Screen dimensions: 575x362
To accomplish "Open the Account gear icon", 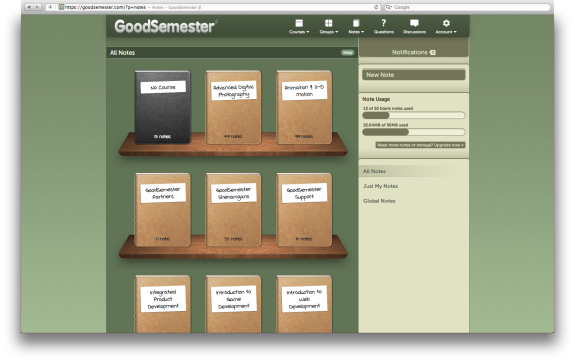I will pyautogui.click(x=446, y=23).
